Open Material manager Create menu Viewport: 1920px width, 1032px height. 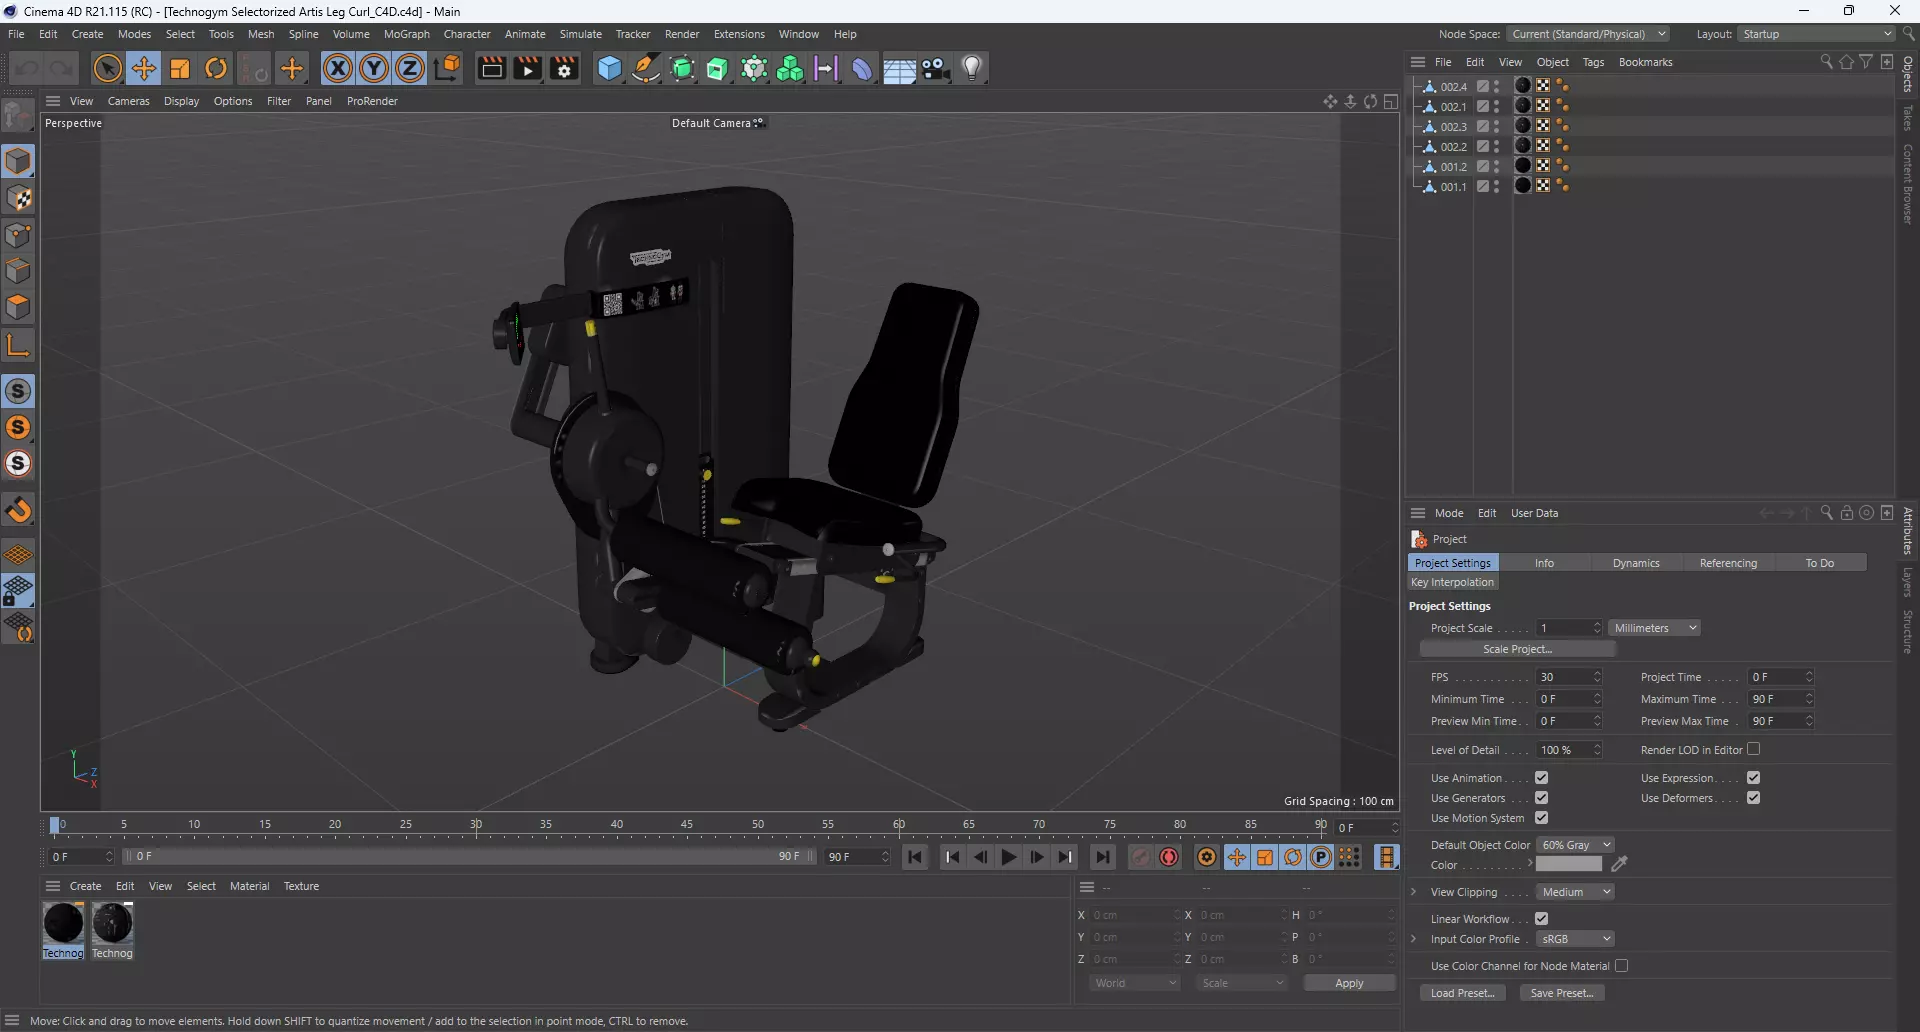tap(85, 886)
